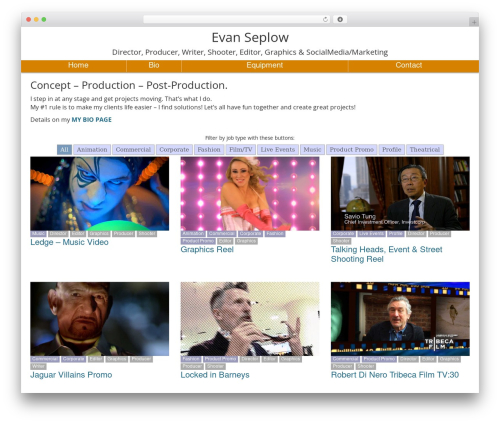Viewport: 500px width, 423px height.
Task: Filter projects by Animation
Action: [x=92, y=150]
